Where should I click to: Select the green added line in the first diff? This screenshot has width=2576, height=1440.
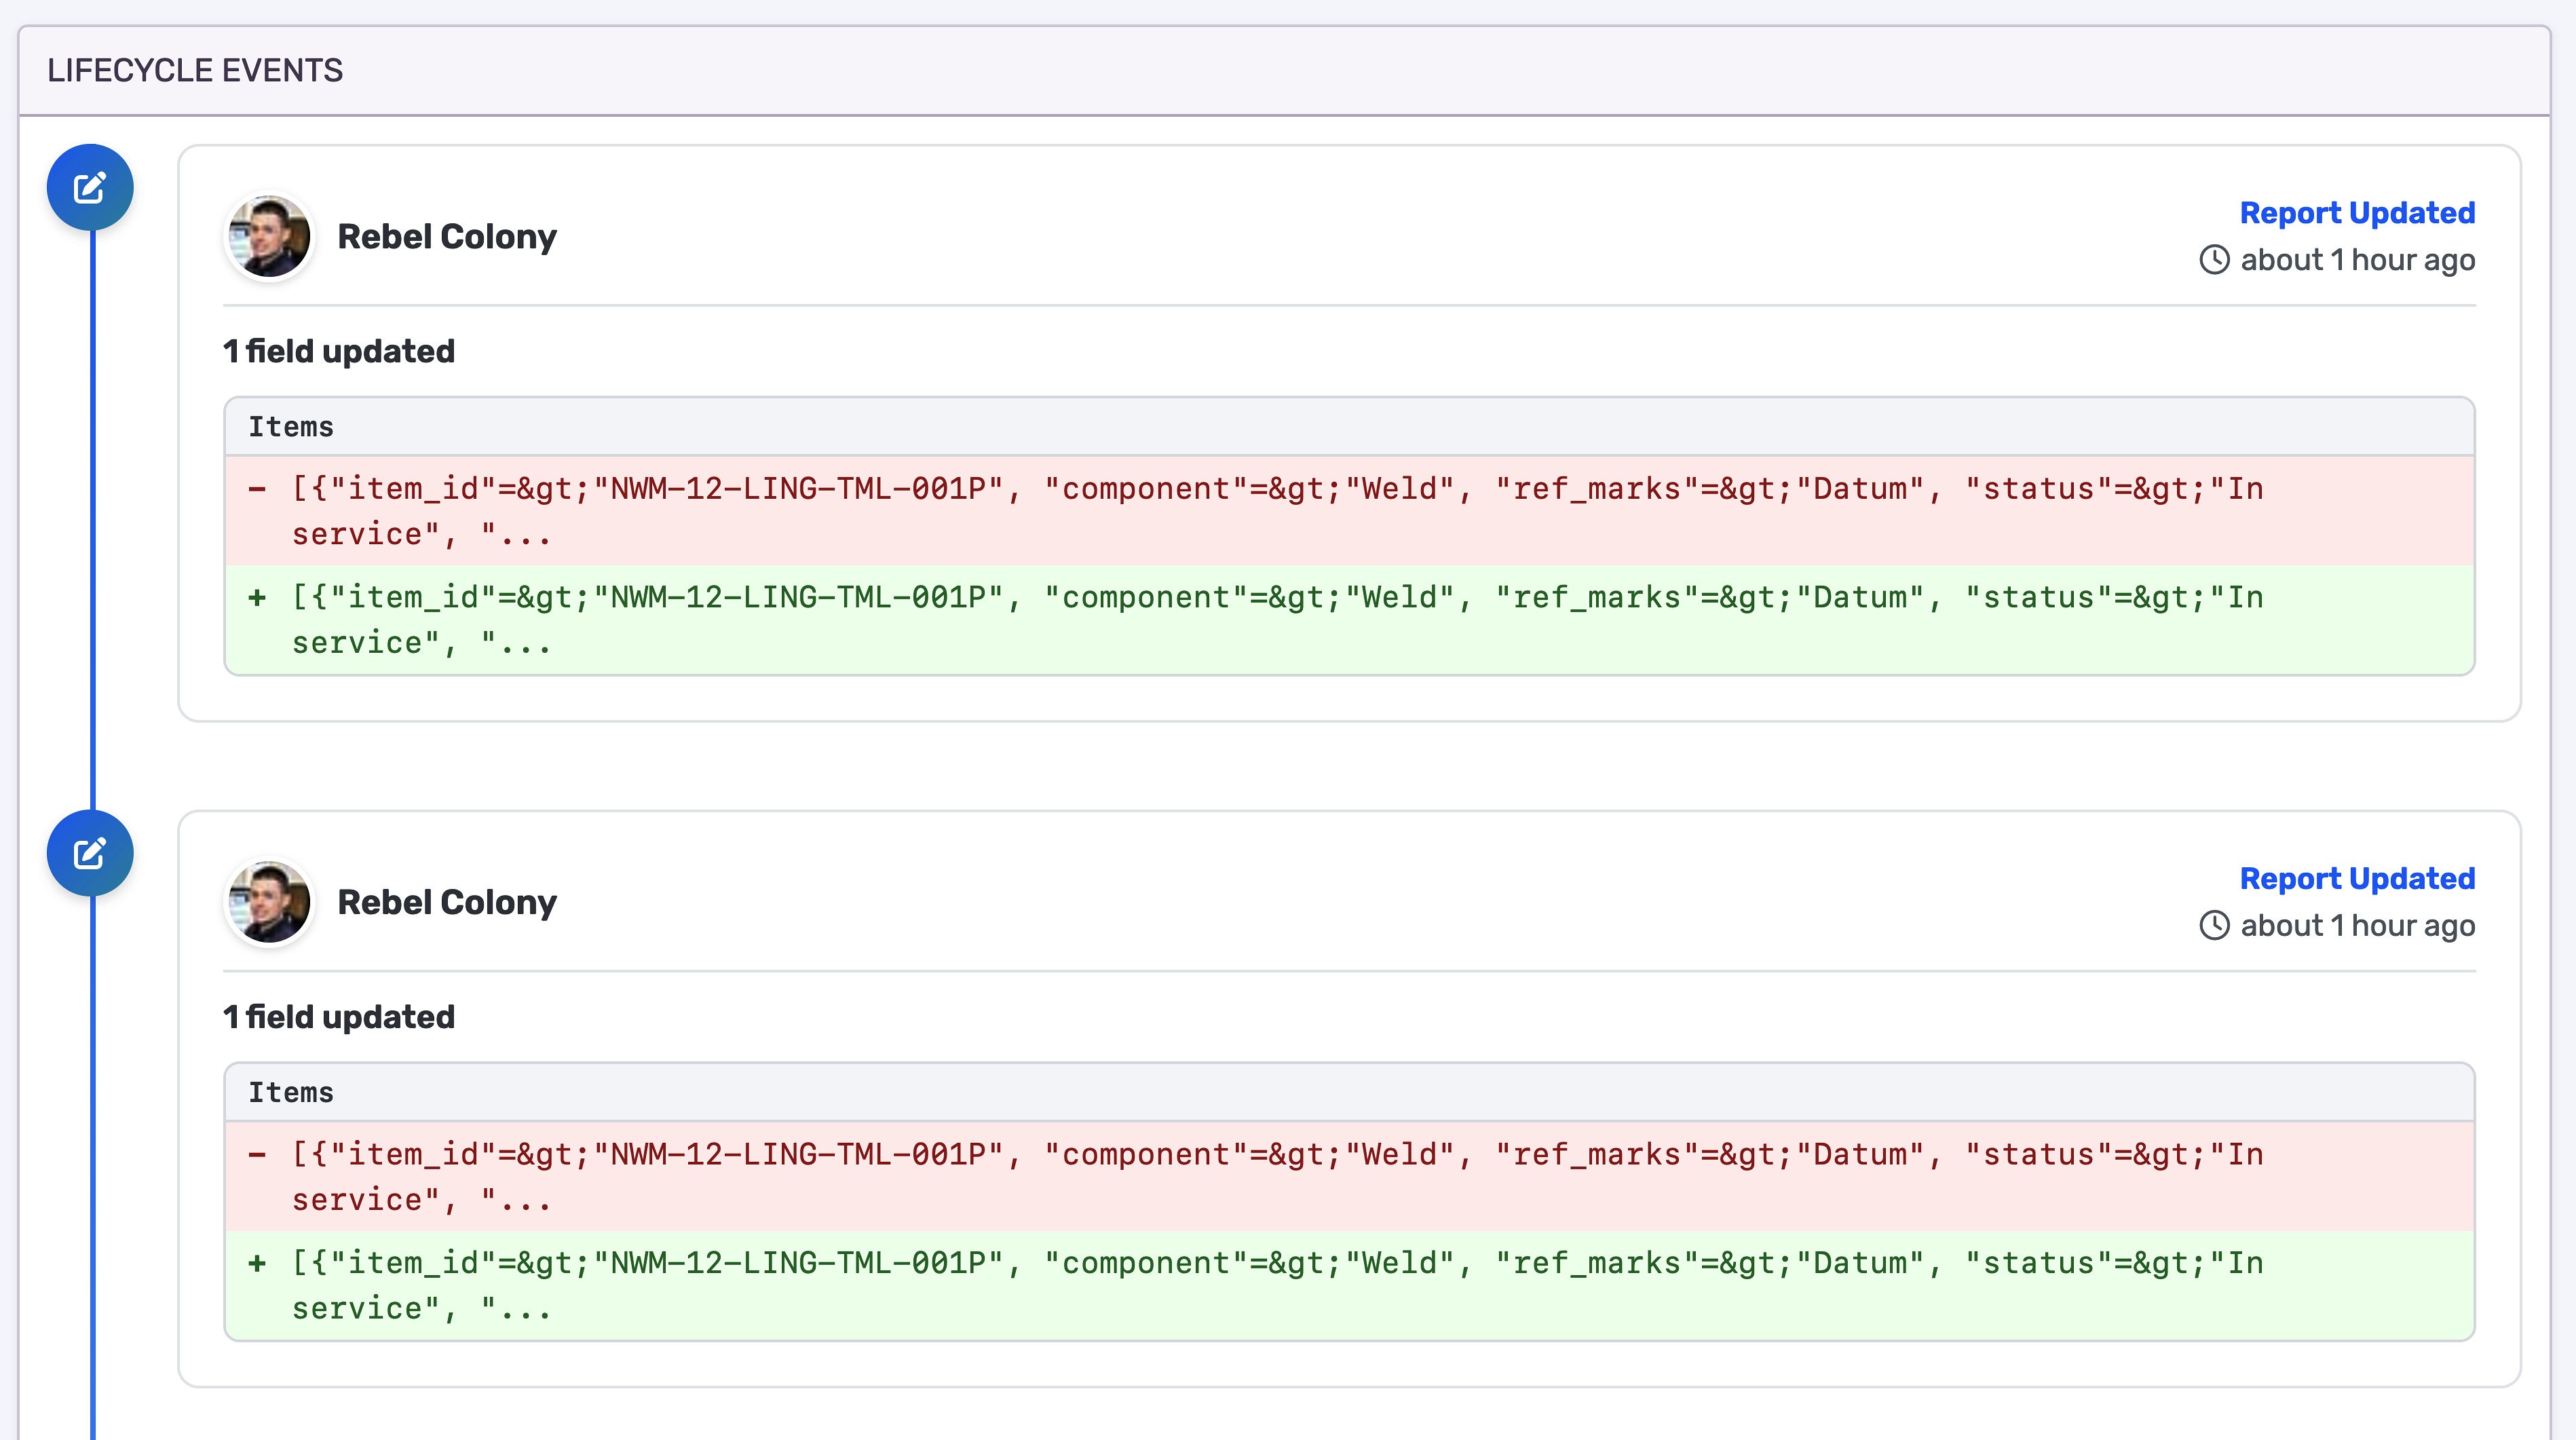tap(1276, 620)
